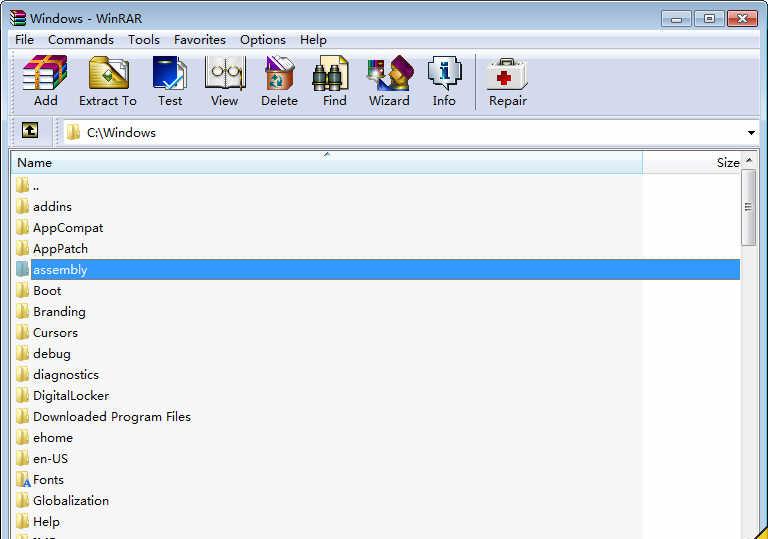Maximize the WinRAR window
This screenshot has width=768, height=539.
[x=709, y=19]
